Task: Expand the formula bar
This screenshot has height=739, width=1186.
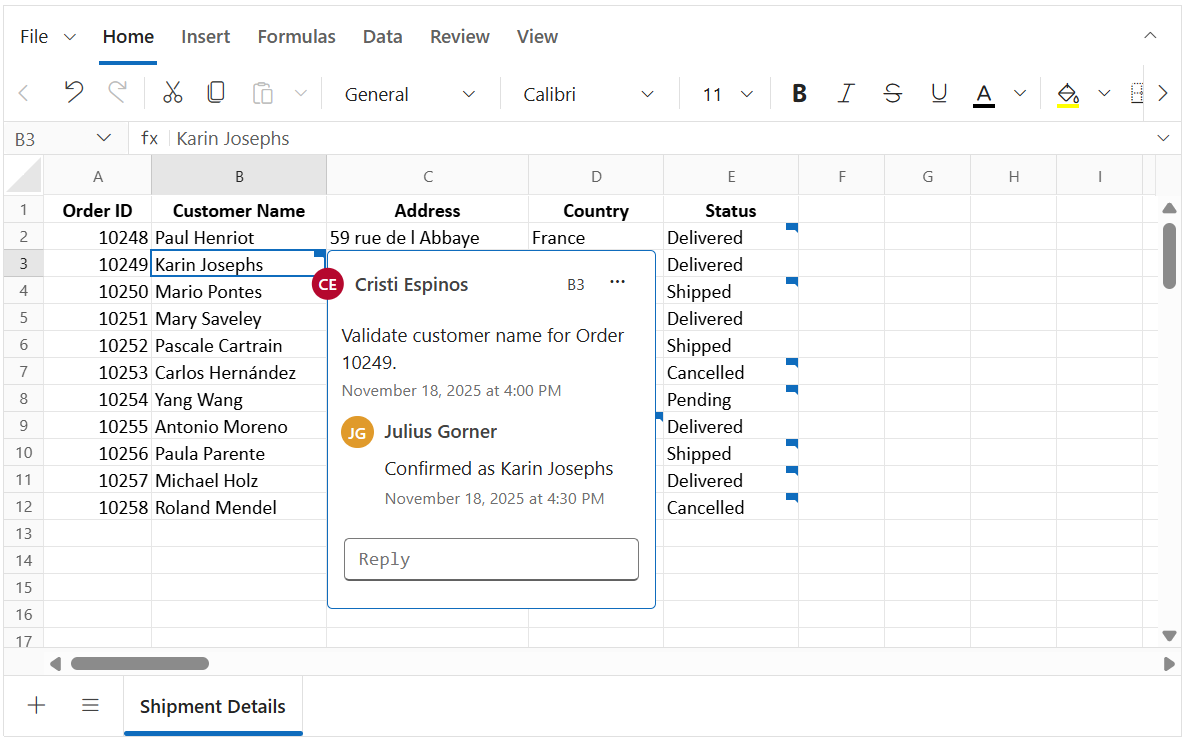Action: (x=1163, y=138)
